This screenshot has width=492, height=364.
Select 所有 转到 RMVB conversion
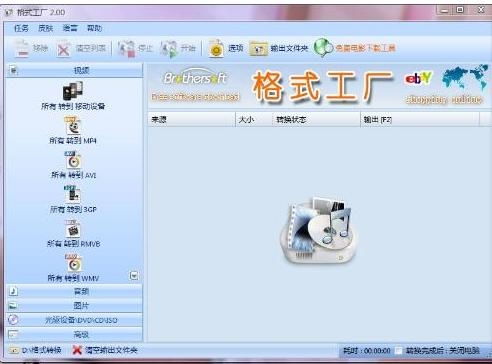pos(73,234)
